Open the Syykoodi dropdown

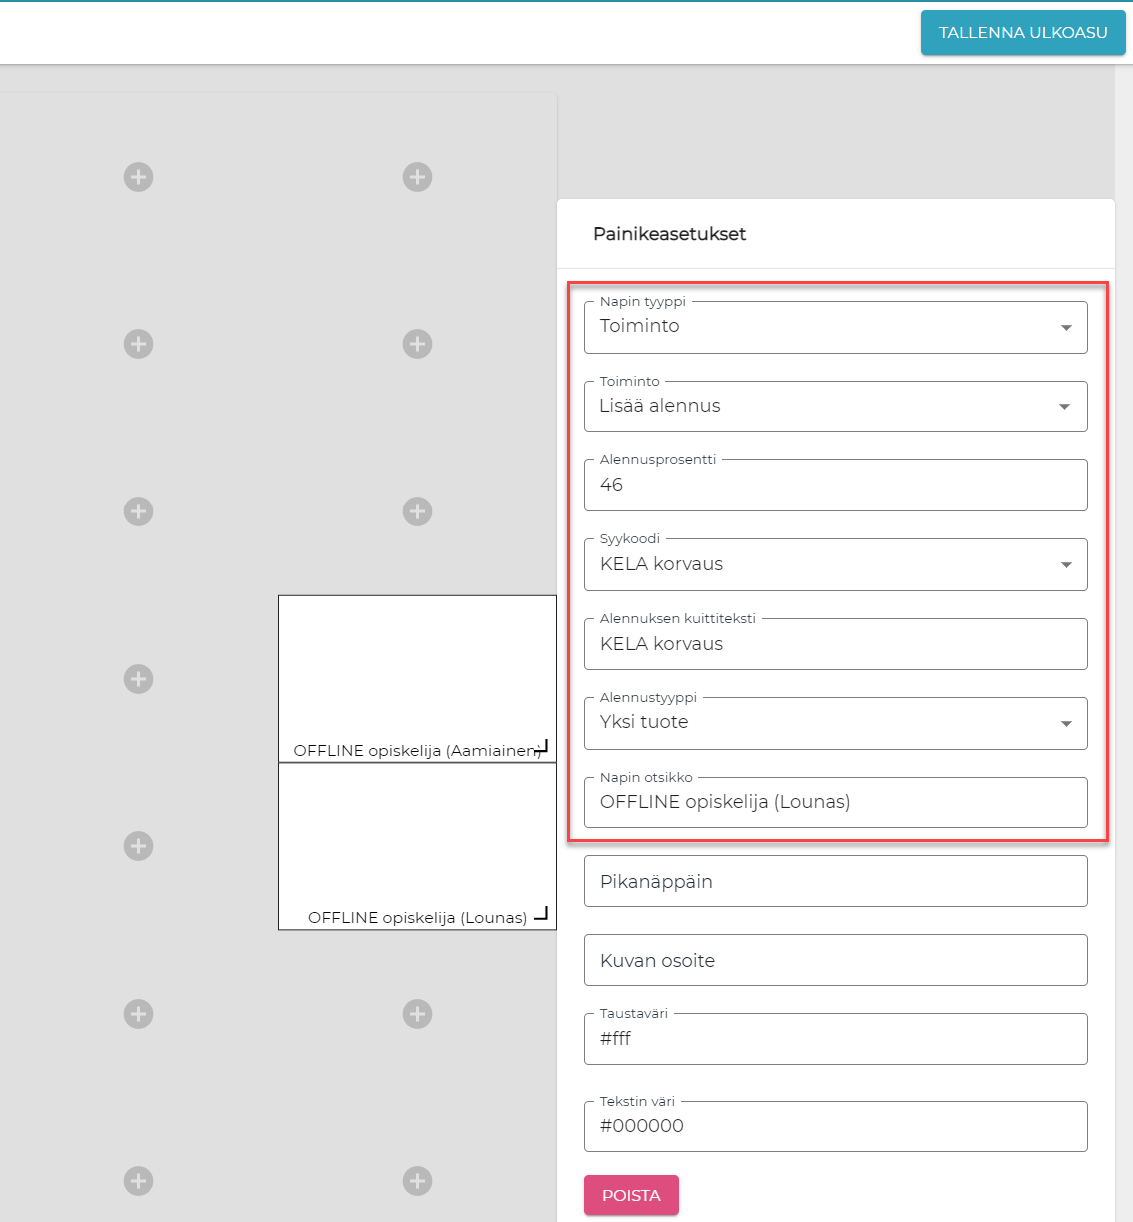coord(835,565)
